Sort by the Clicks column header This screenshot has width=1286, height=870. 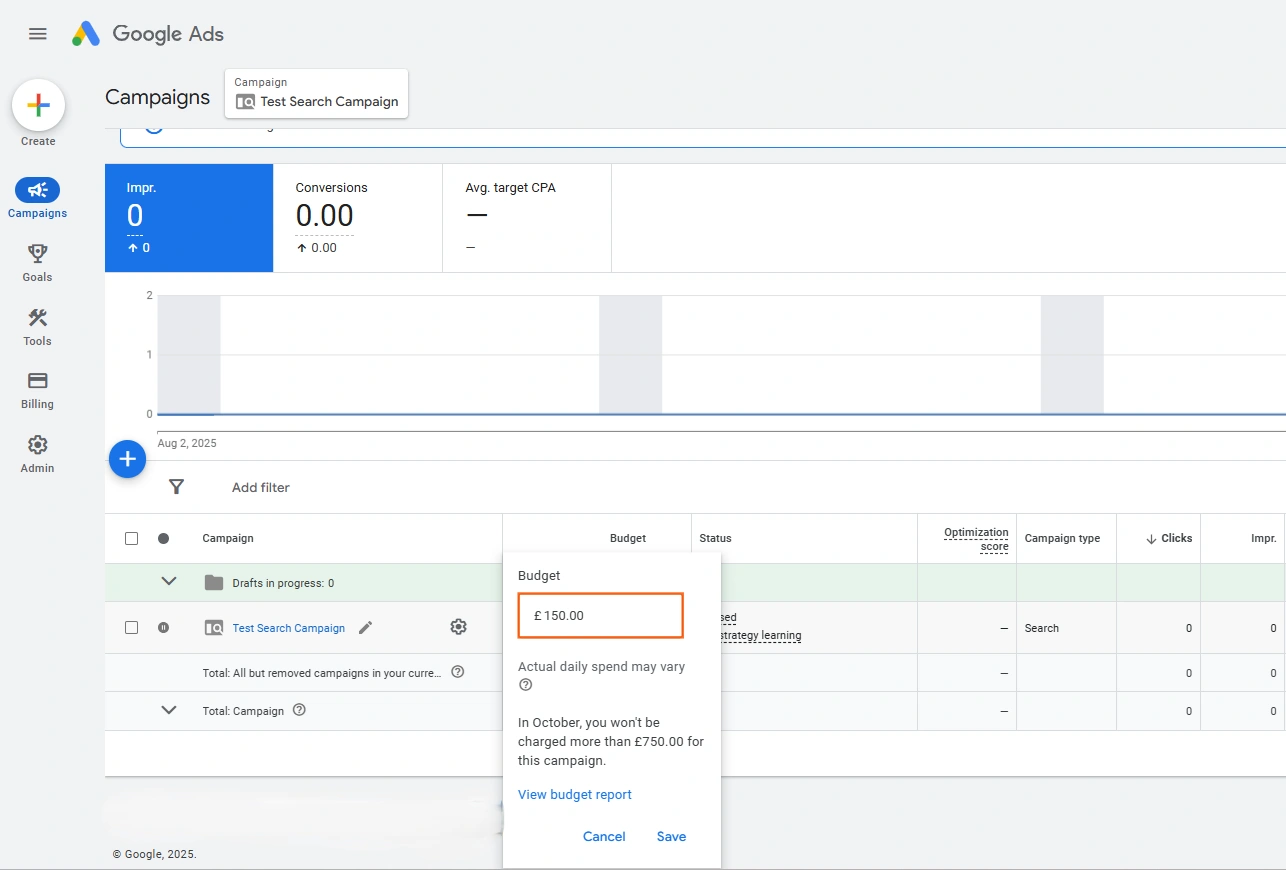tap(1169, 538)
